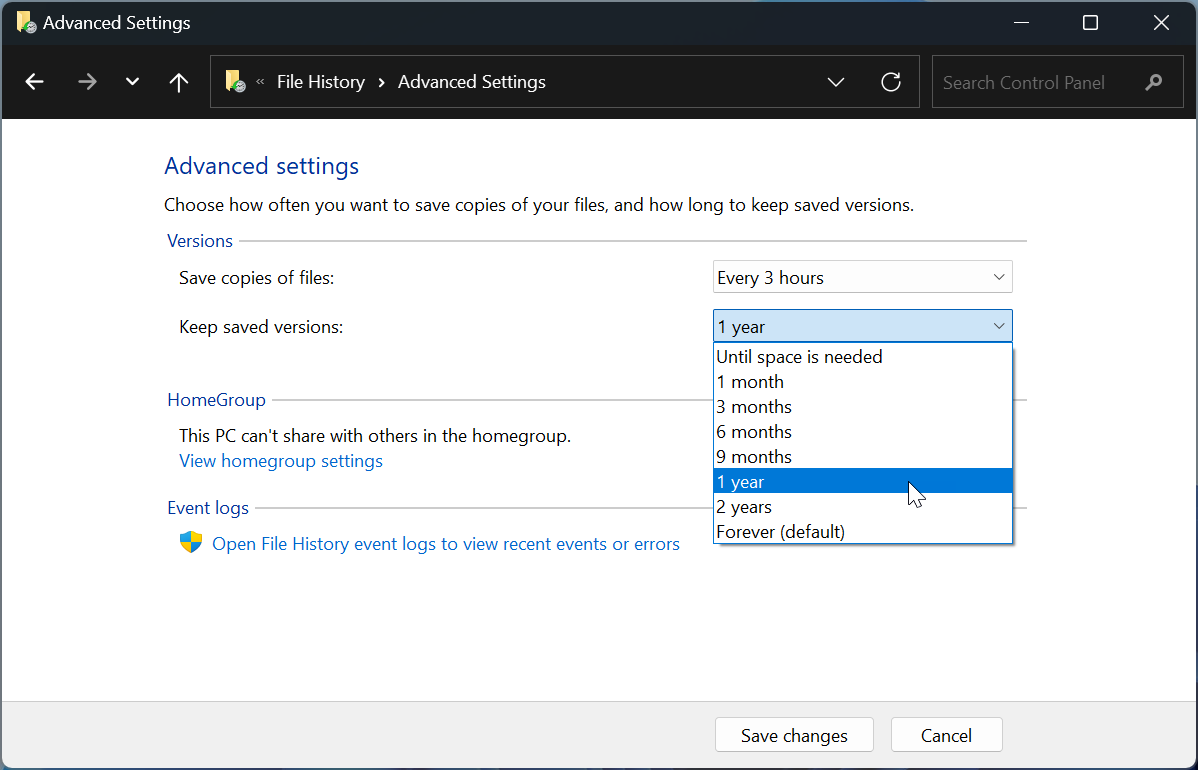Click the File History icon in the address bar
The height and width of the screenshot is (770, 1198).
pyautogui.click(x=234, y=82)
